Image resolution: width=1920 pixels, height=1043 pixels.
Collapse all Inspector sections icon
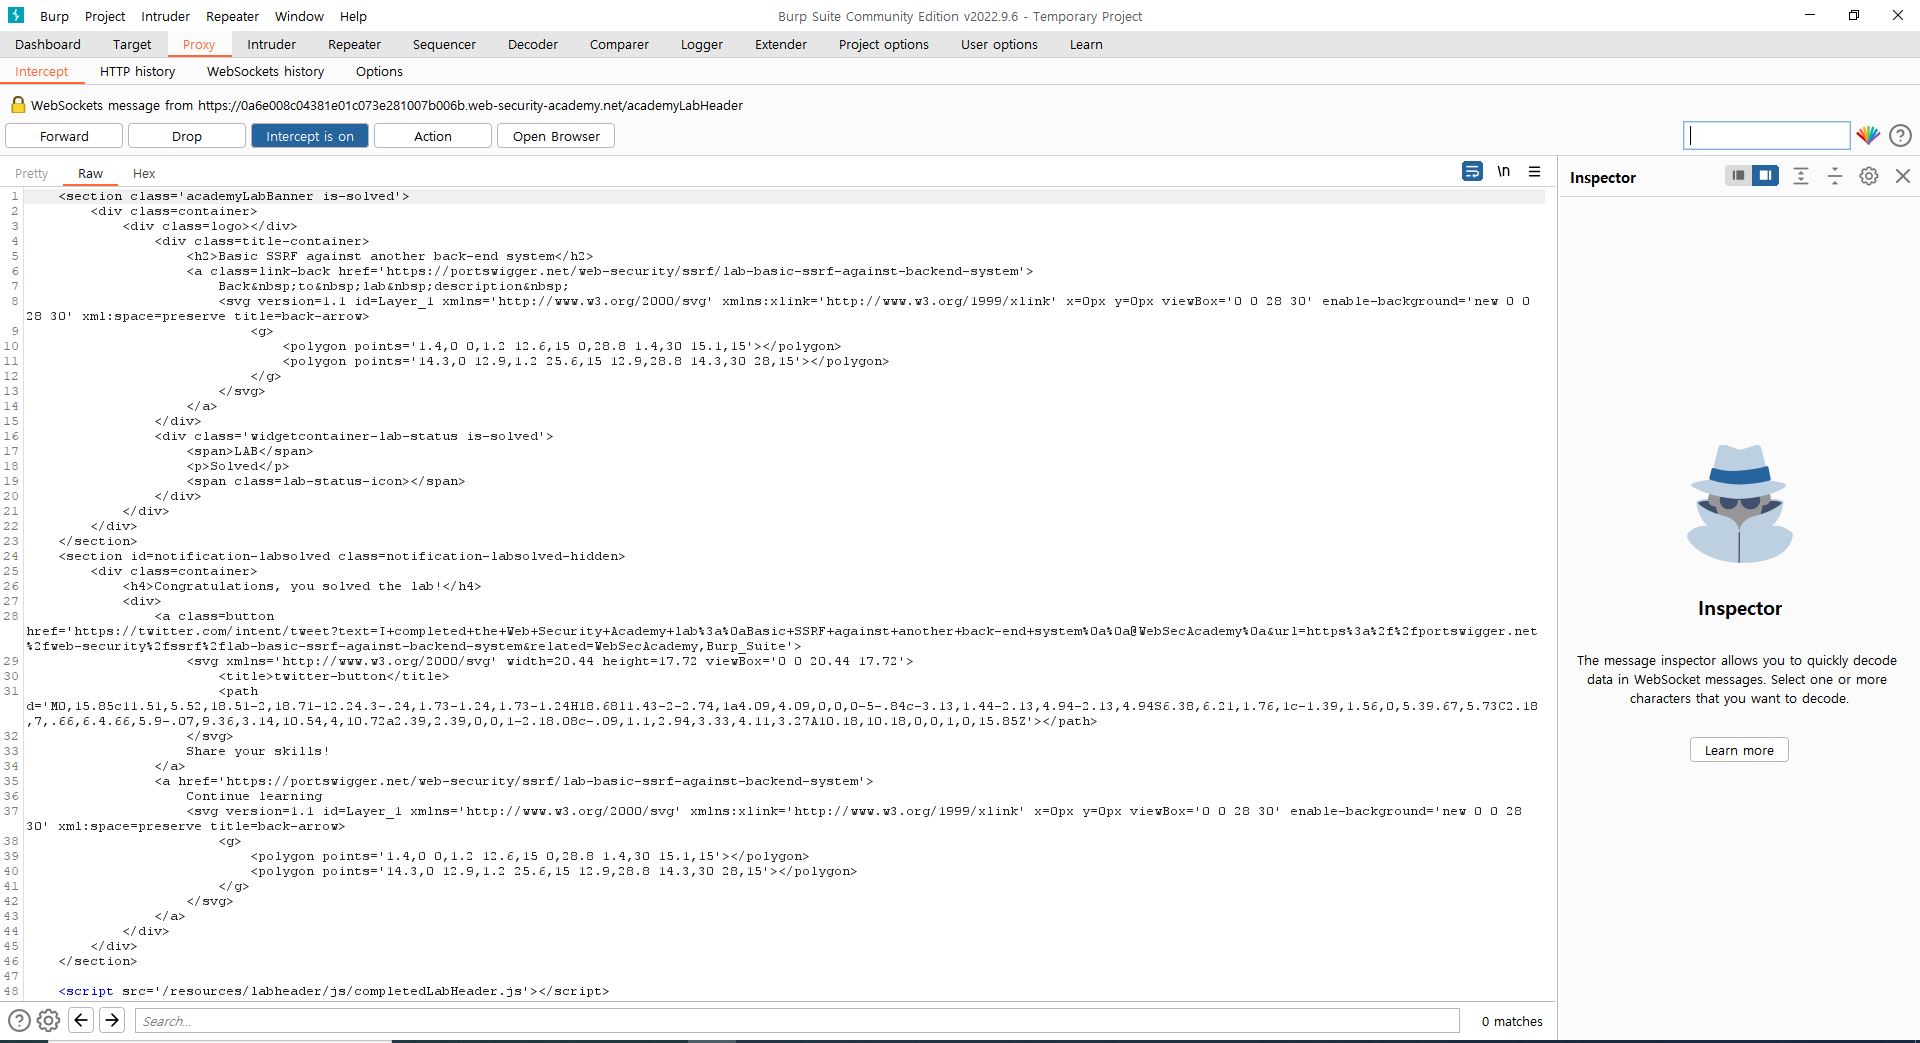pos(1835,176)
